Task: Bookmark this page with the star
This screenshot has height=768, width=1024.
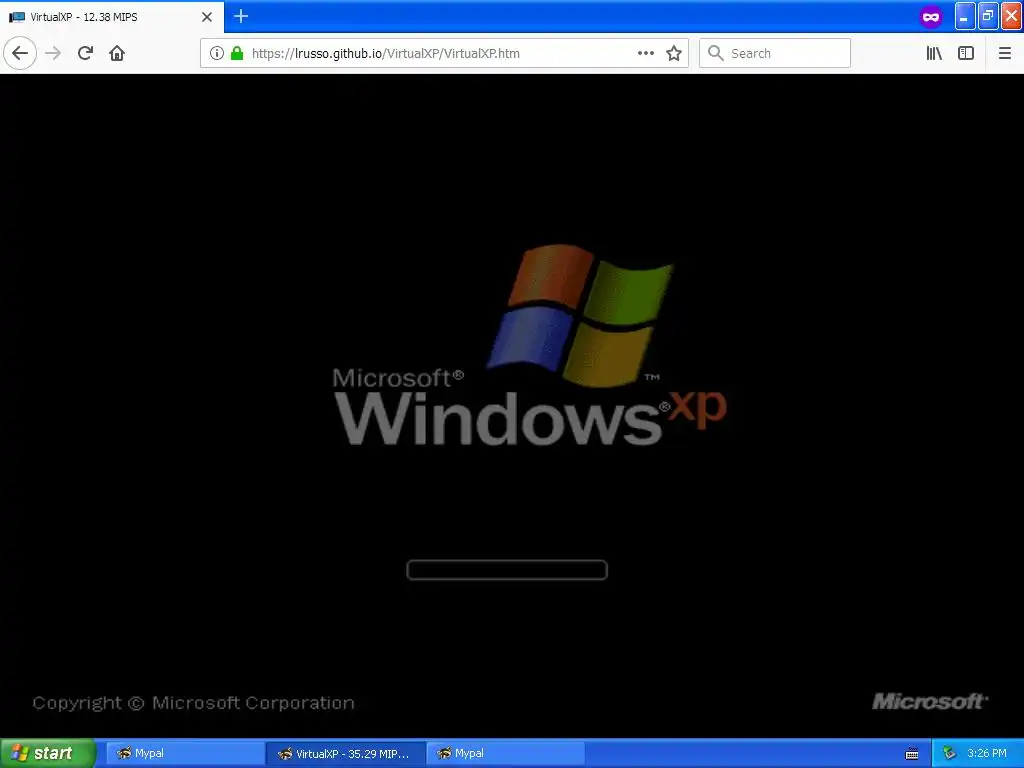Action: click(674, 53)
